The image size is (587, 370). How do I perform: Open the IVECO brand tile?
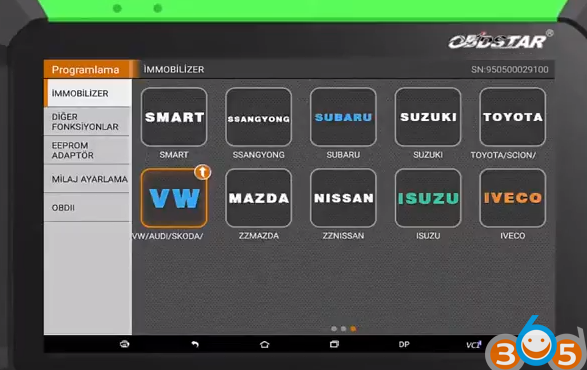pos(513,198)
